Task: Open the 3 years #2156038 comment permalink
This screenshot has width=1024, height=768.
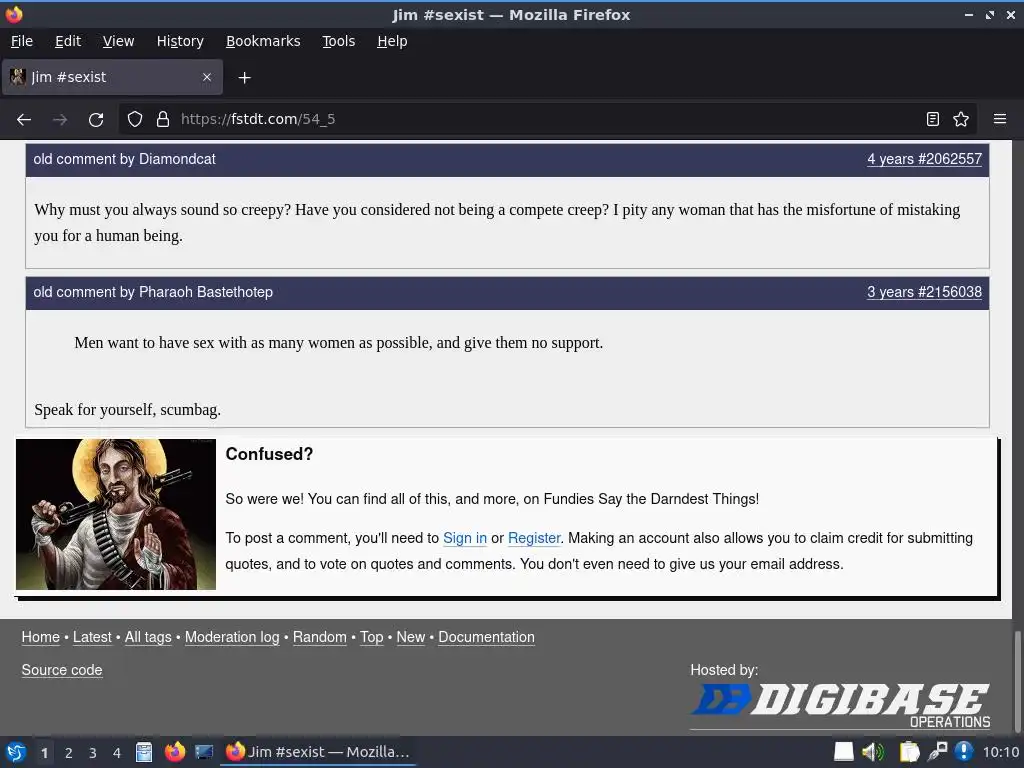Action: click(924, 292)
